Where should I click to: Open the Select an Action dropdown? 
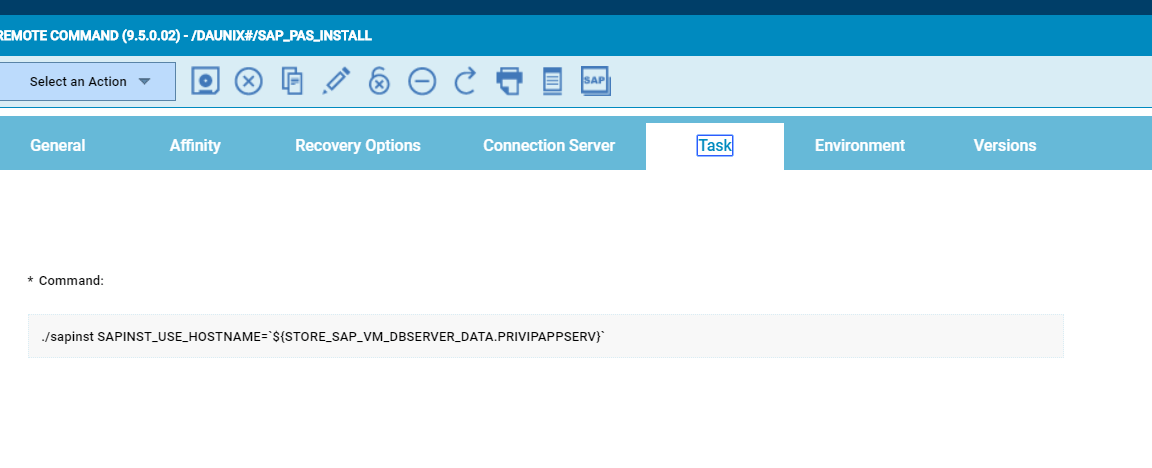[89, 82]
